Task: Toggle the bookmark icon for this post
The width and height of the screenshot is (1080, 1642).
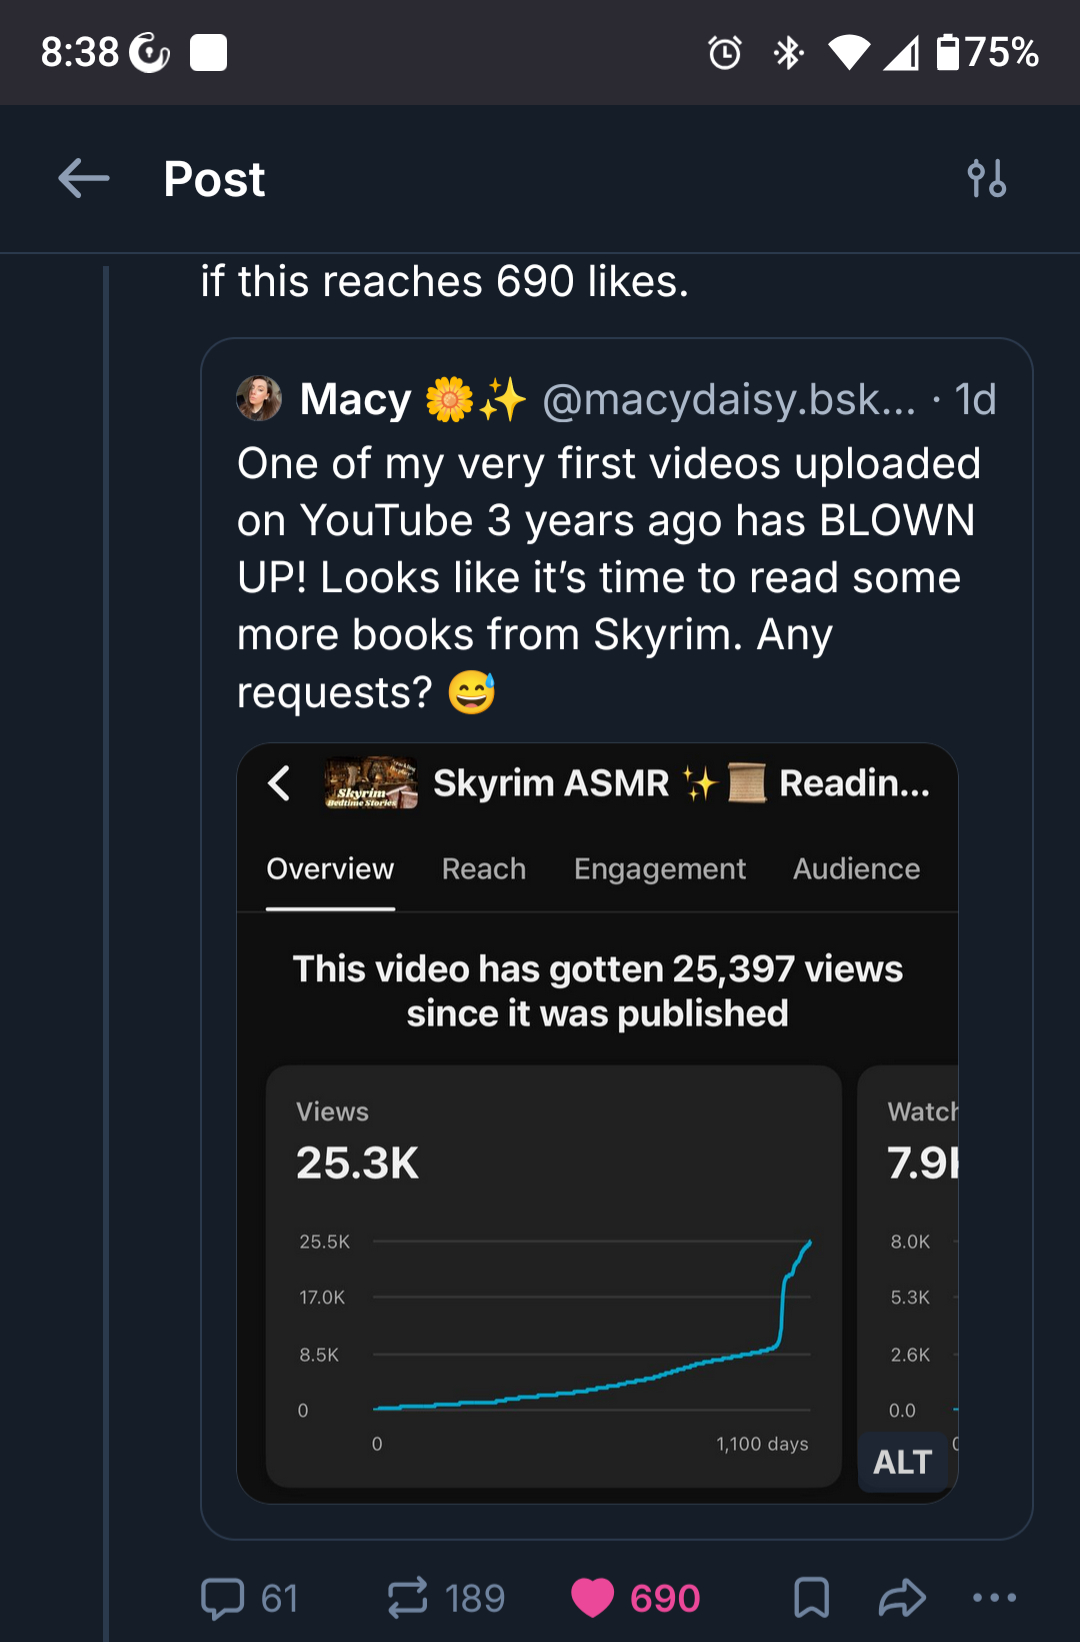Action: click(811, 1597)
